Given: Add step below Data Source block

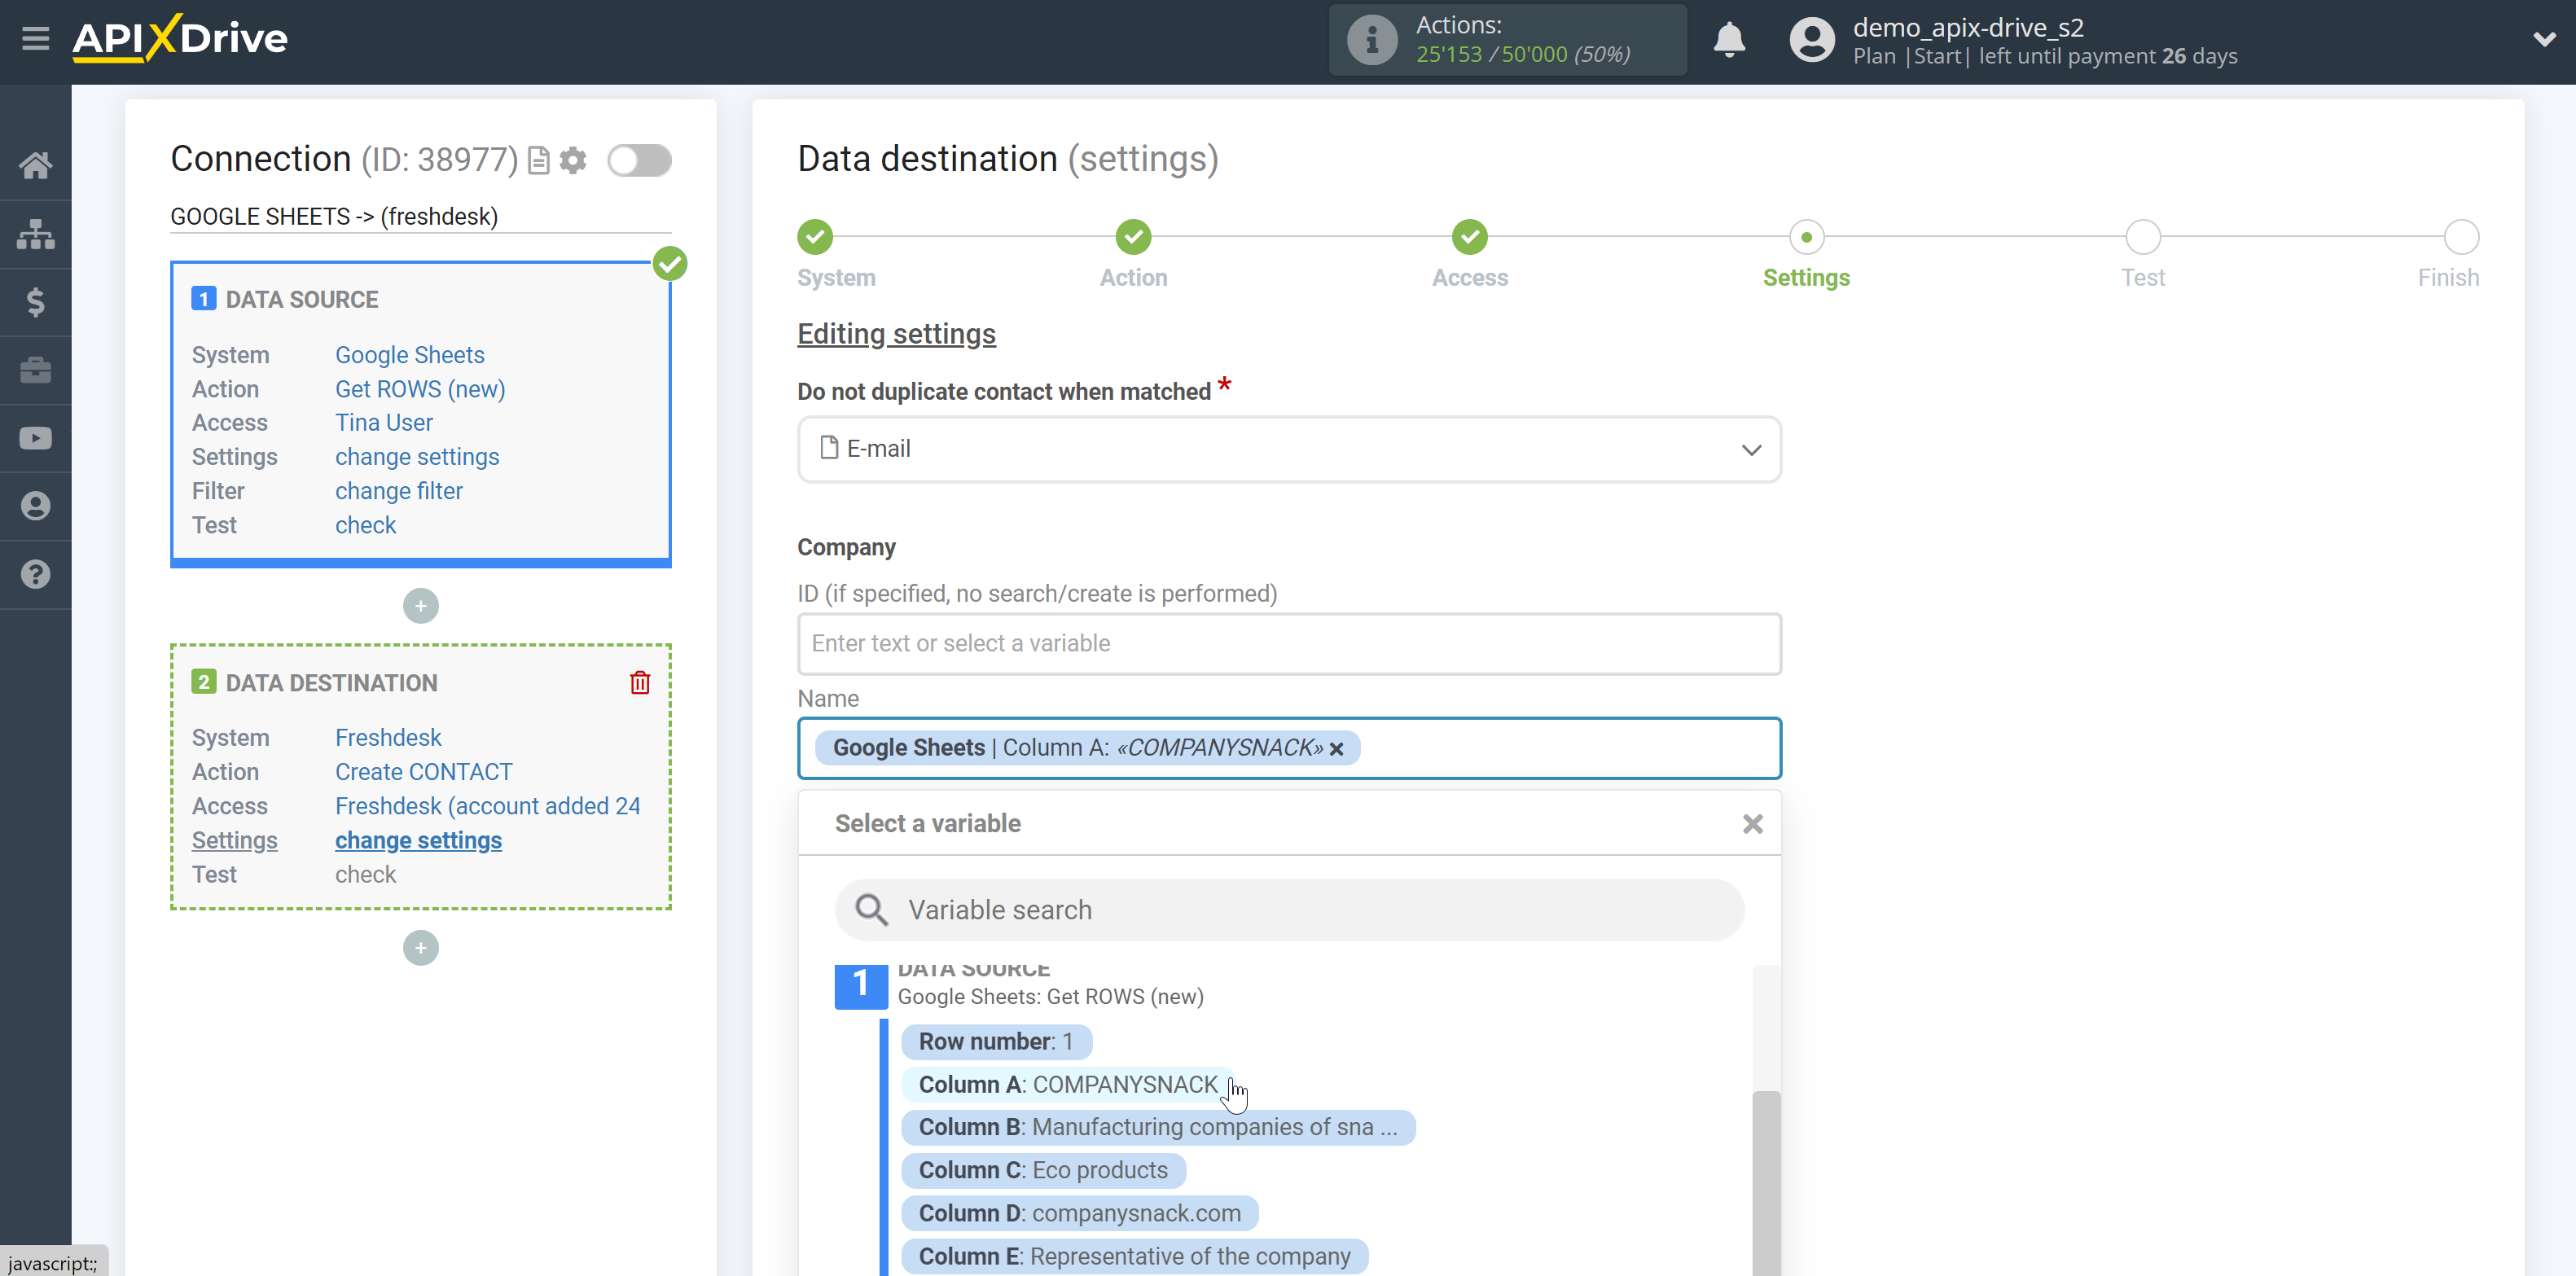Looking at the screenshot, I should 421,606.
